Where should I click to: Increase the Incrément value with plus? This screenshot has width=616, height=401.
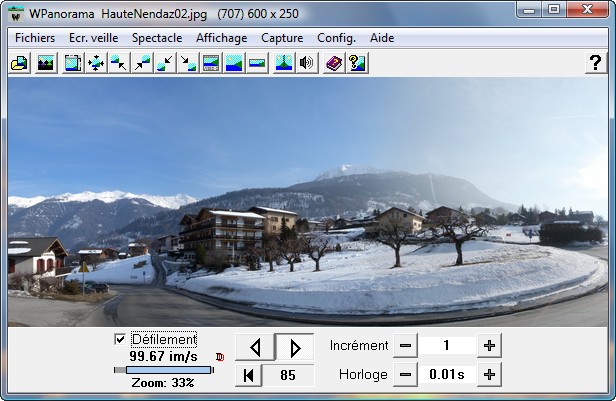[489, 346]
